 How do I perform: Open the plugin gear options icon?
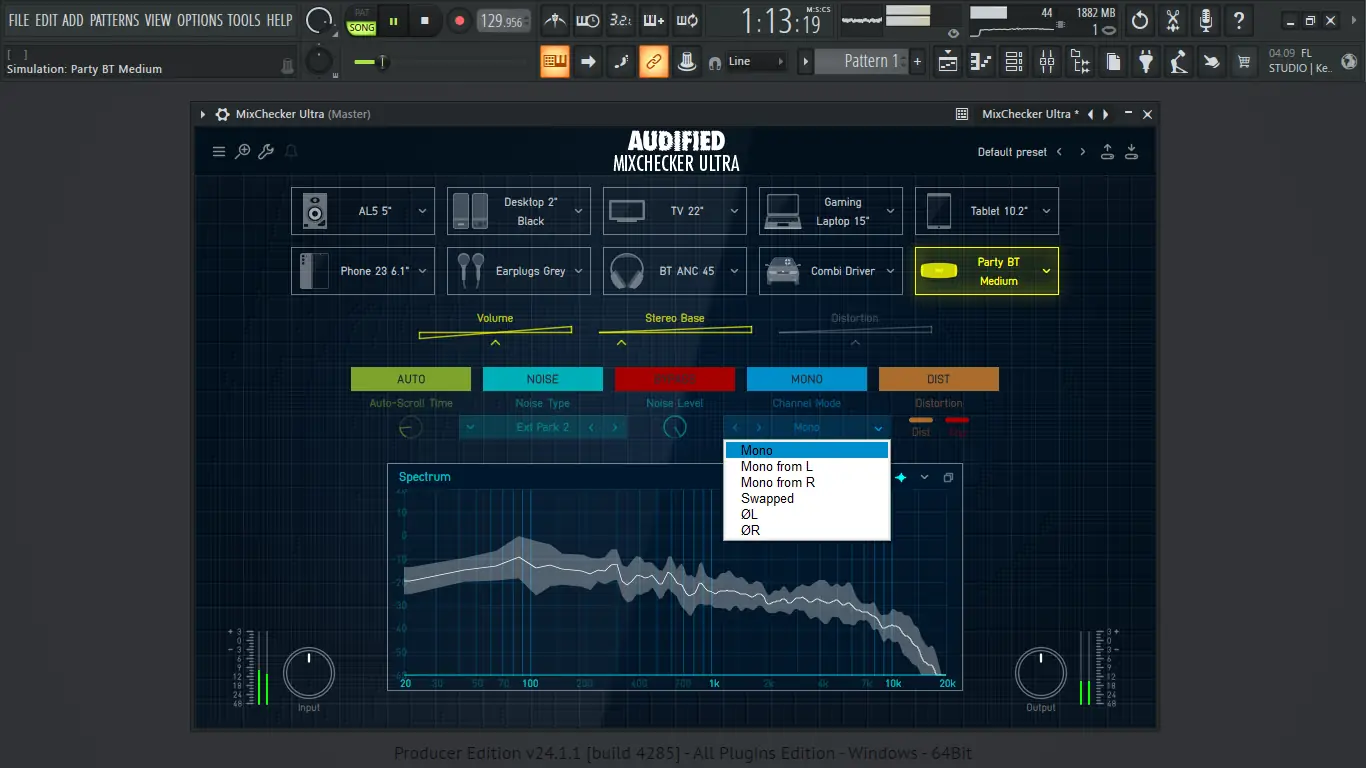click(x=222, y=114)
